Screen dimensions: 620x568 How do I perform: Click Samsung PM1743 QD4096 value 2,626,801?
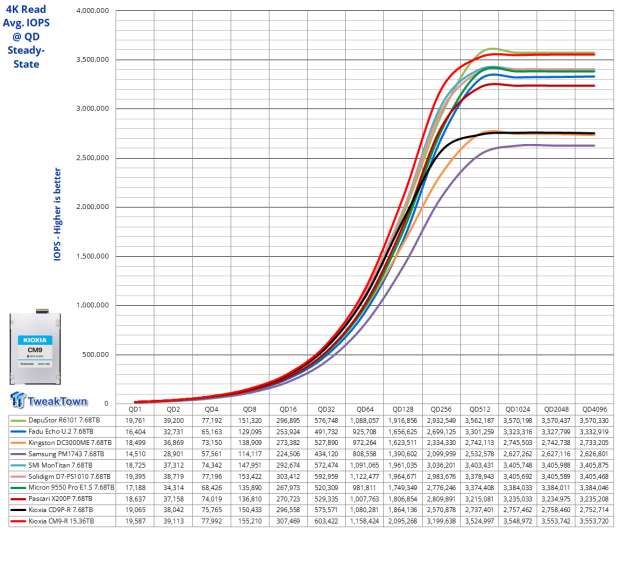pyautogui.click(x=594, y=454)
